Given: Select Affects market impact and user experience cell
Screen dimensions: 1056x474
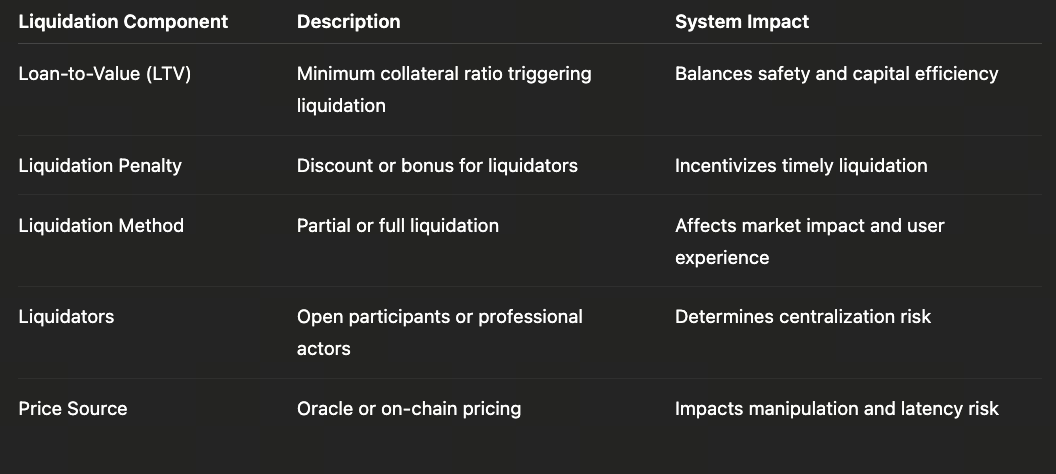Looking at the screenshot, I should pos(809,241).
